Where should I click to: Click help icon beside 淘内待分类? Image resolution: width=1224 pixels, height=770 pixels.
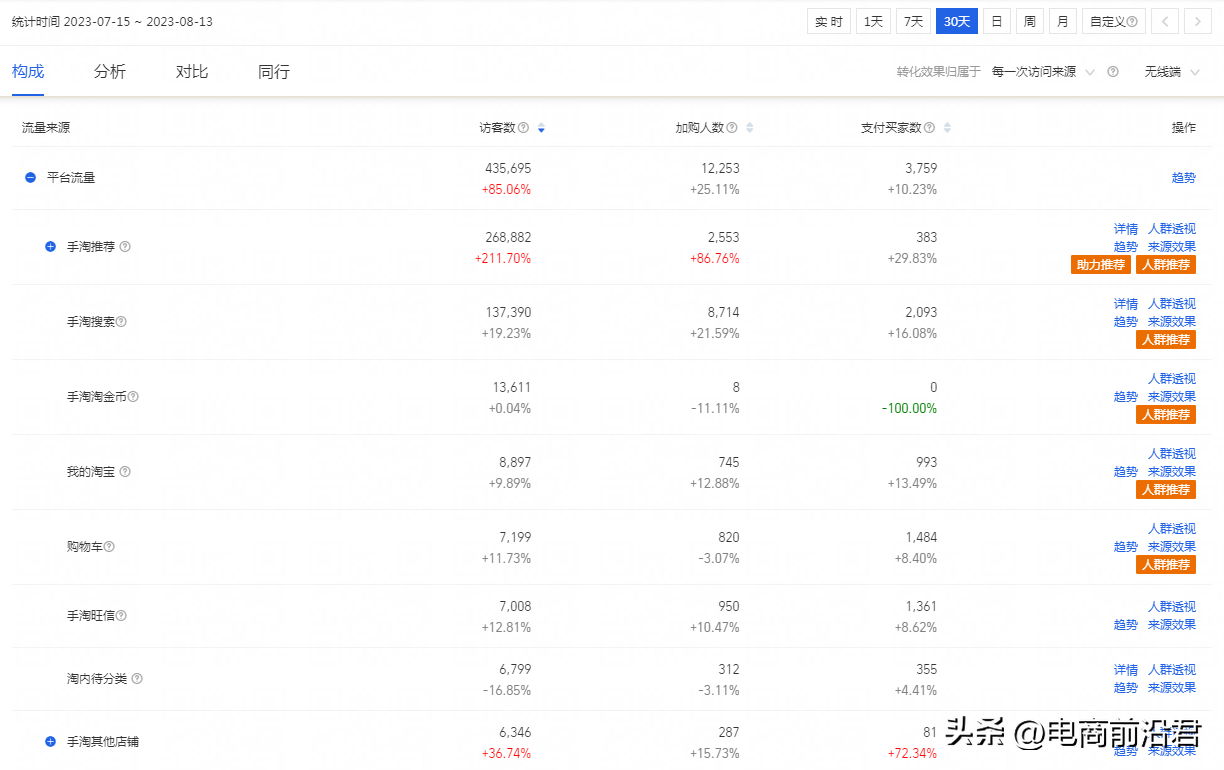click(137, 678)
